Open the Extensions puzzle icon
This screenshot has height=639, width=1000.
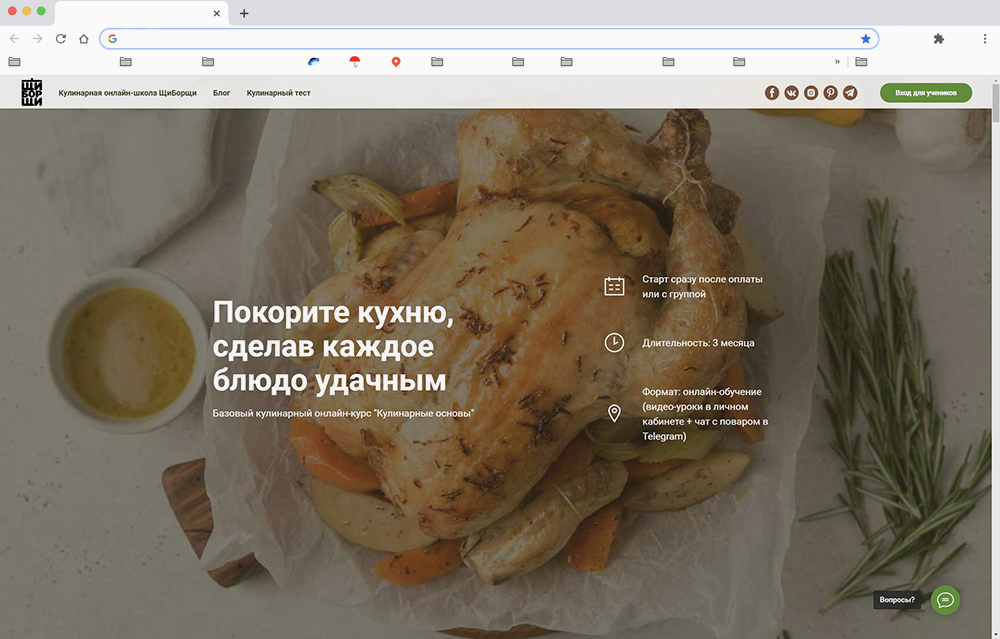(939, 39)
